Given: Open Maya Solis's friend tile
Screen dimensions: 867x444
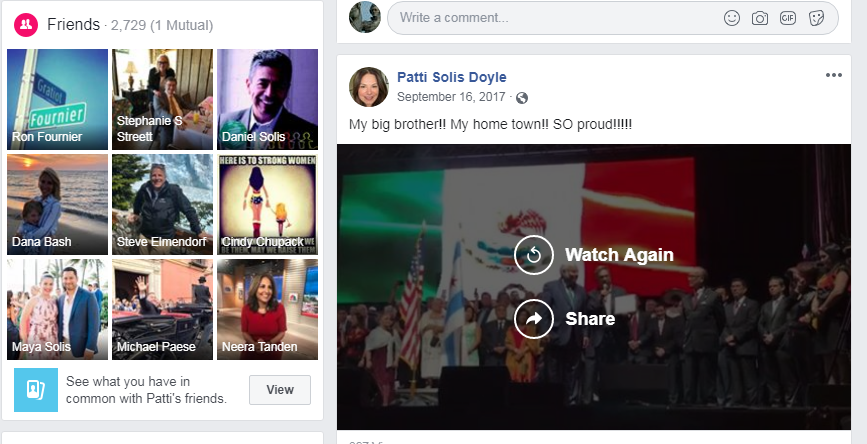Looking at the screenshot, I should [x=58, y=310].
